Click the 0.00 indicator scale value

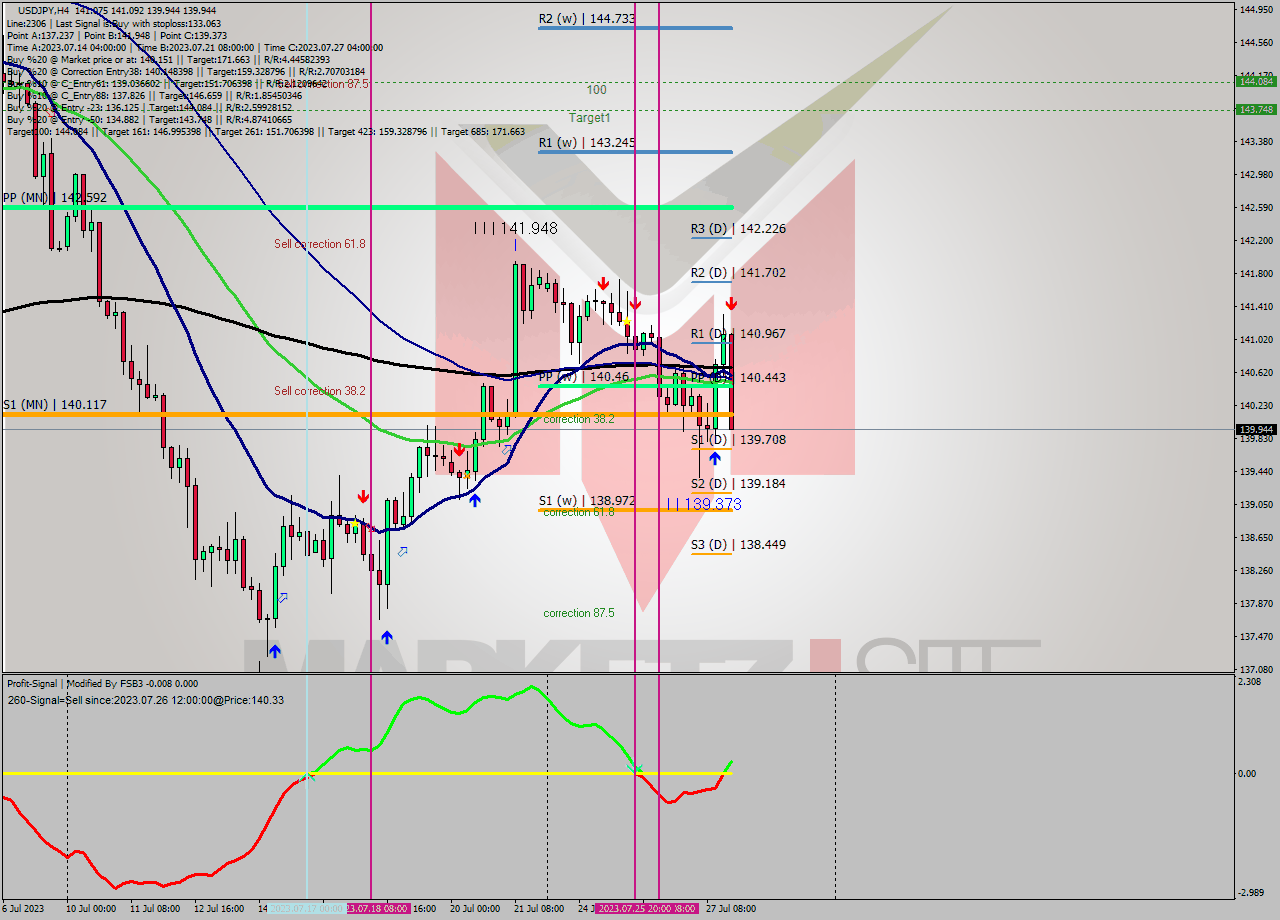coord(1248,774)
